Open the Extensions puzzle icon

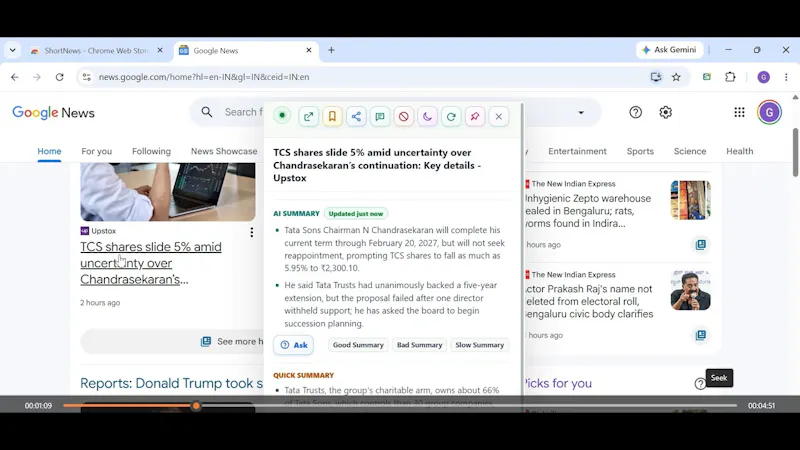pyautogui.click(x=730, y=77)
